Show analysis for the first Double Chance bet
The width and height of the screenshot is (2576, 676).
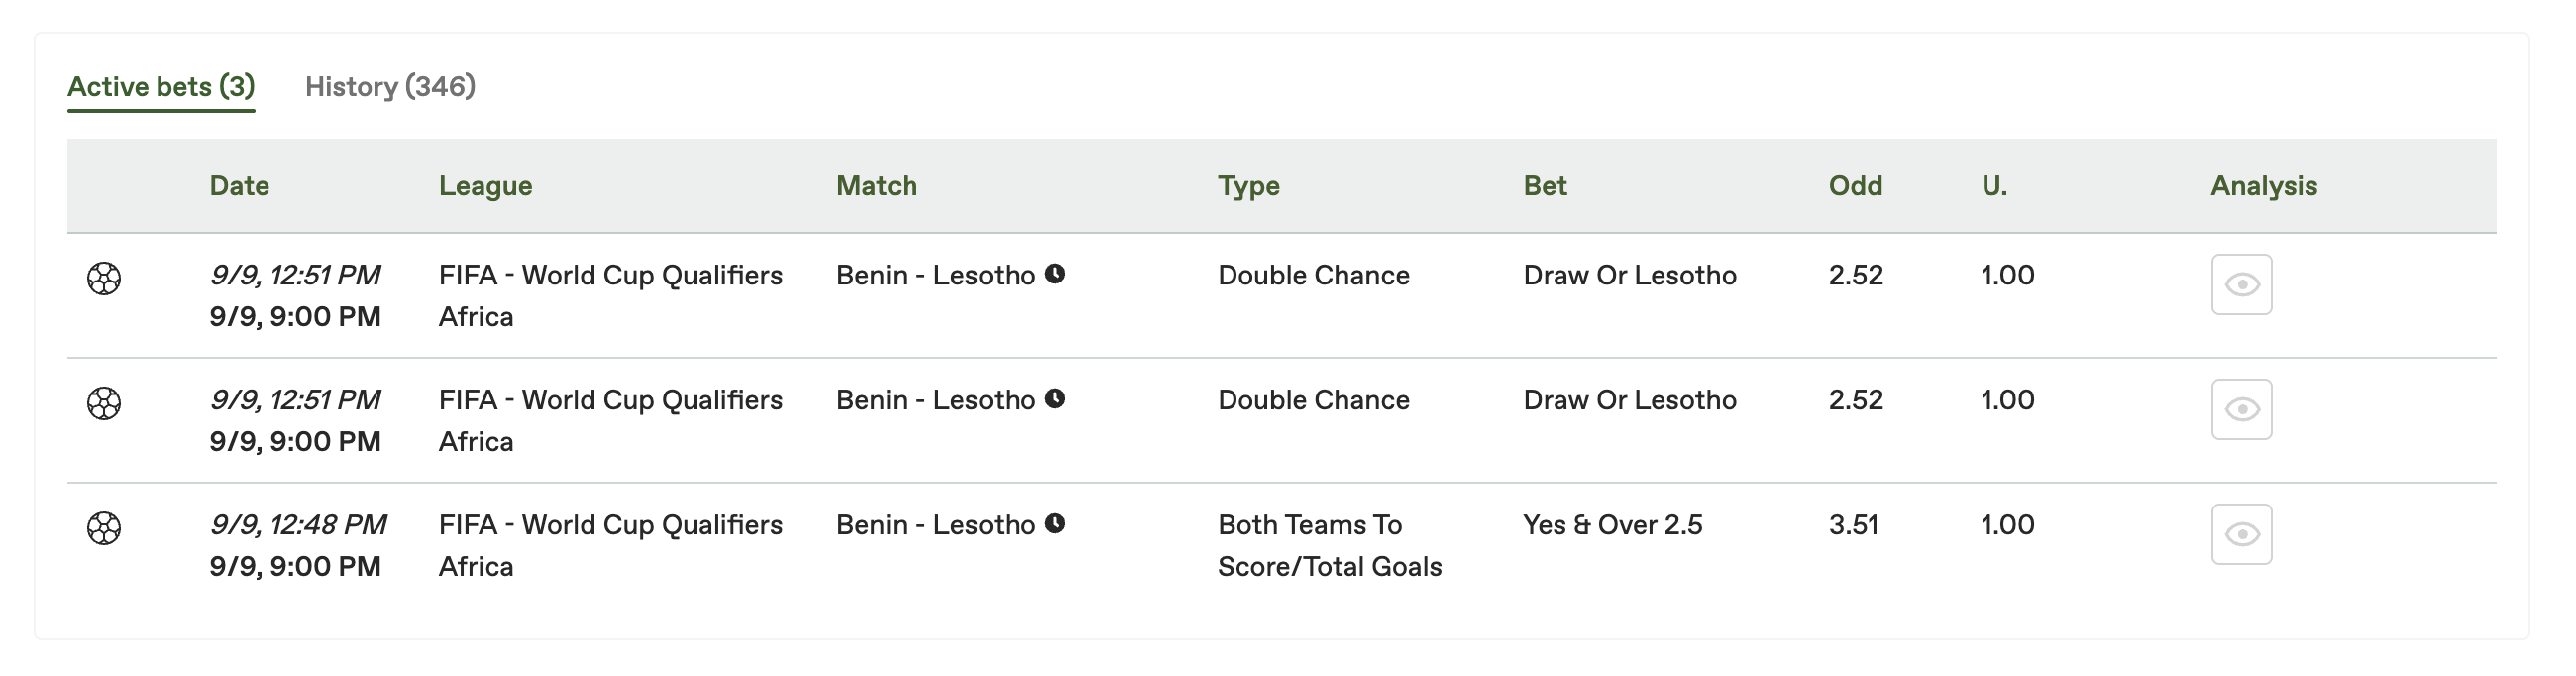2241,285
